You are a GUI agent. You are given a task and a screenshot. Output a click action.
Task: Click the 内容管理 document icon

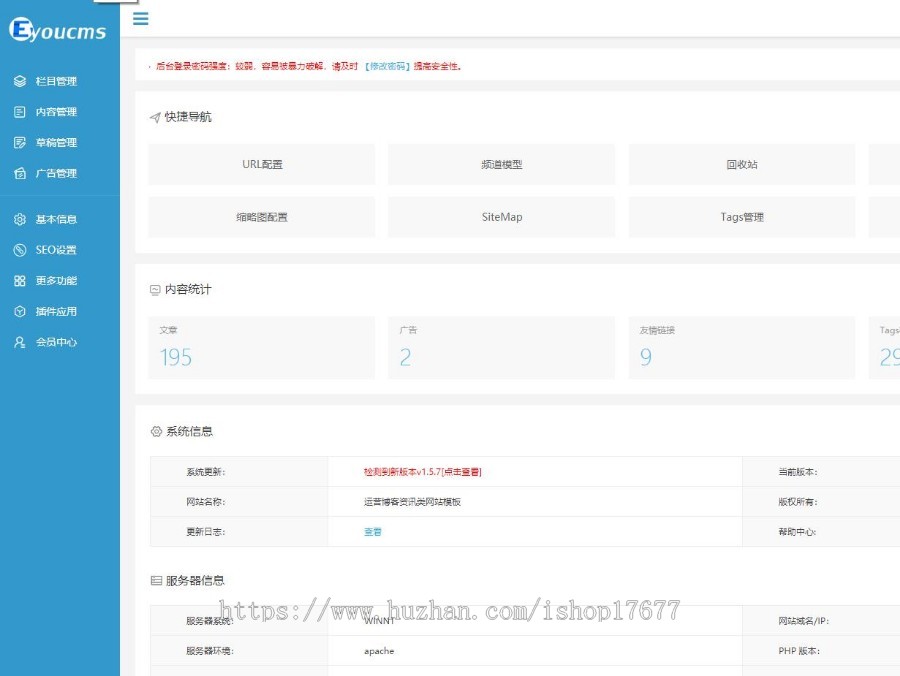click(x=20, y=112)
